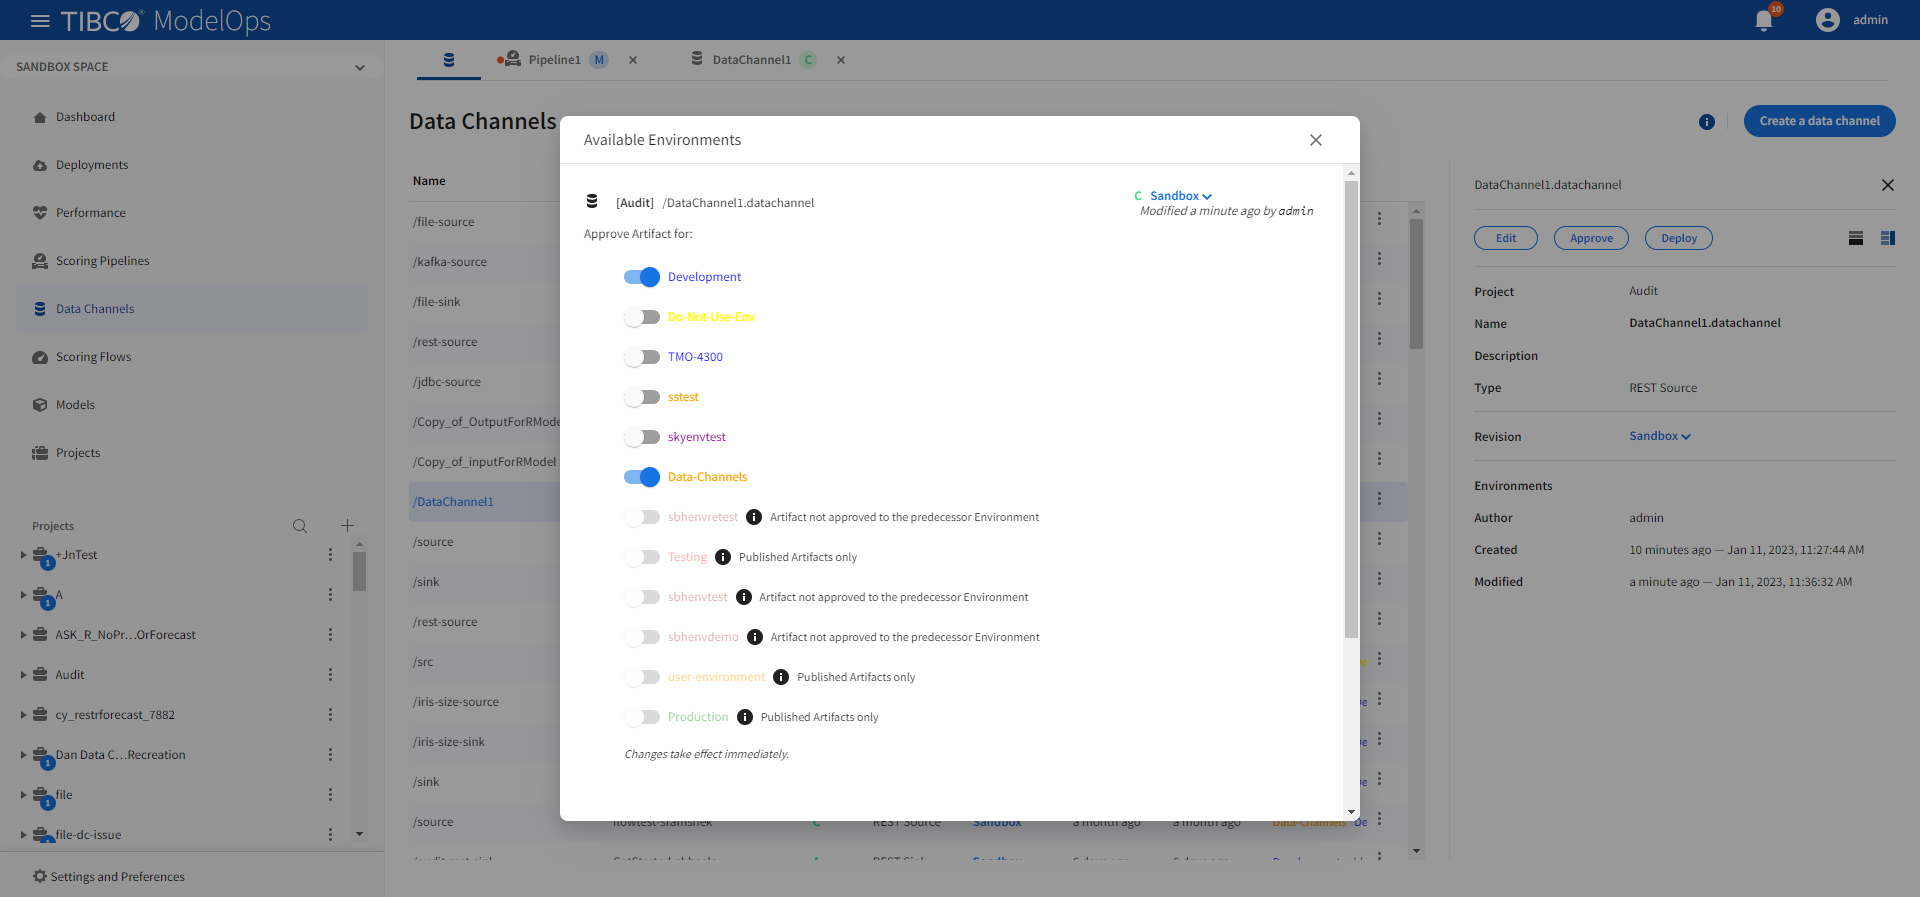Viewport: 1920px width, 897px height.
Task: Show info for sbhenvretest environment
Action: pyautogui.click(x=754, y=517)
